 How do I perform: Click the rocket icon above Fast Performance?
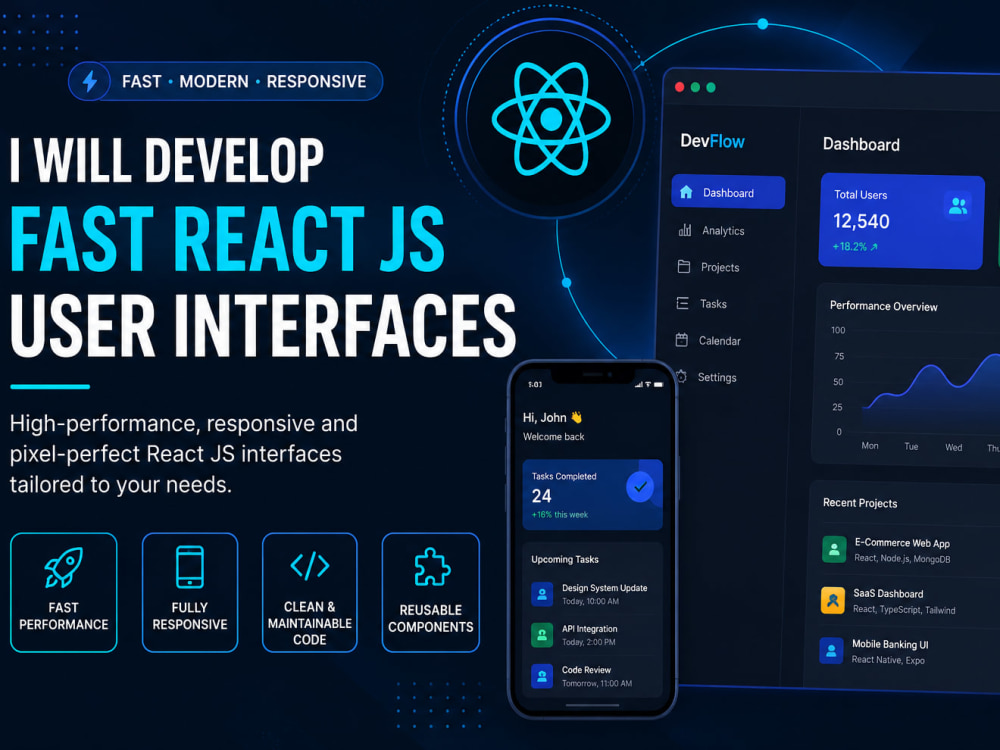click(x=64, y=567)
